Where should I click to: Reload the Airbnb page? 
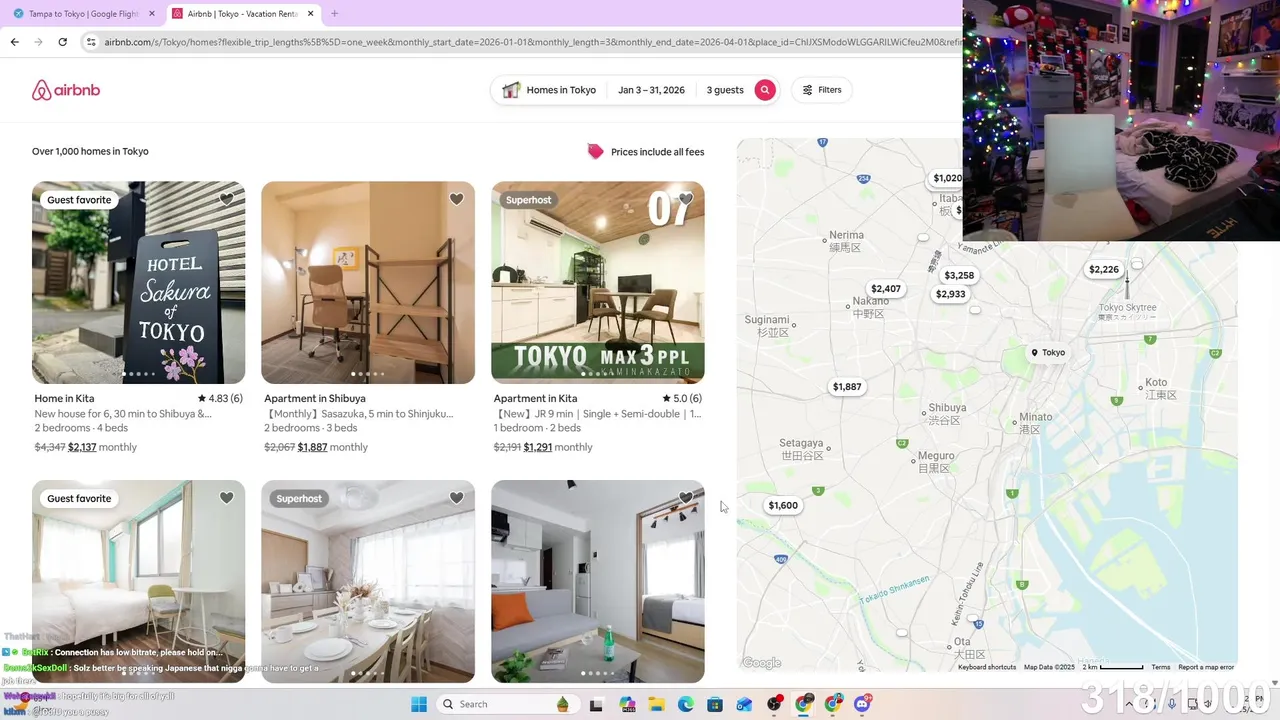click(x=62, y=42)
